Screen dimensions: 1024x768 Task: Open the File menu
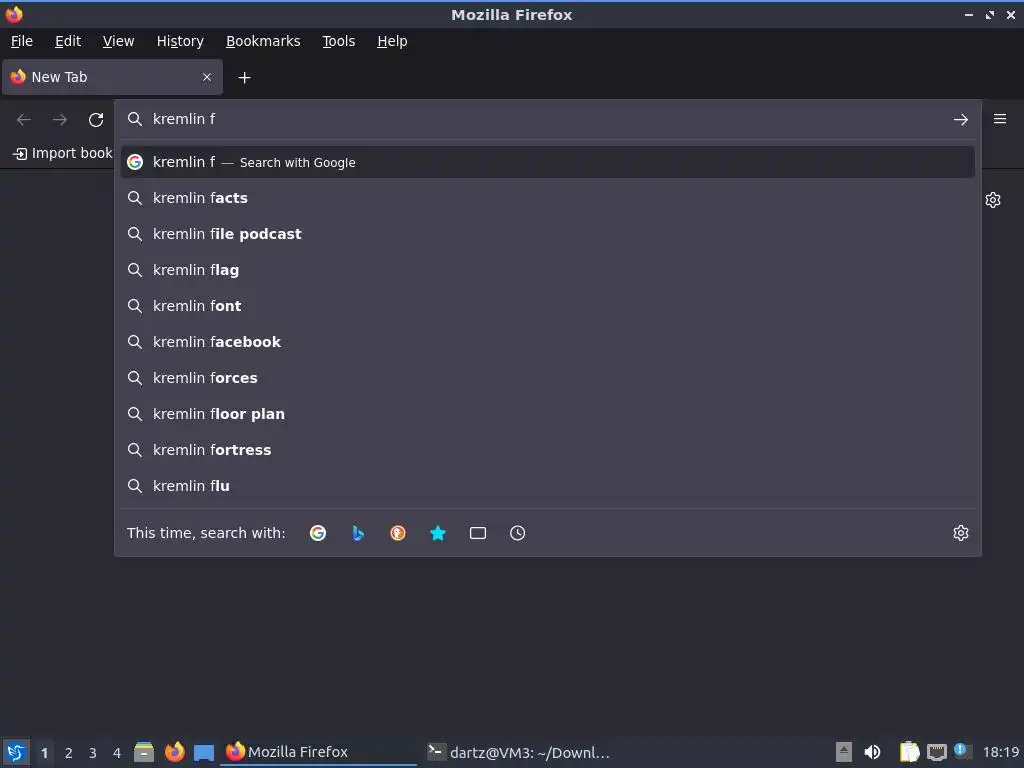click(x=22, y=41)
